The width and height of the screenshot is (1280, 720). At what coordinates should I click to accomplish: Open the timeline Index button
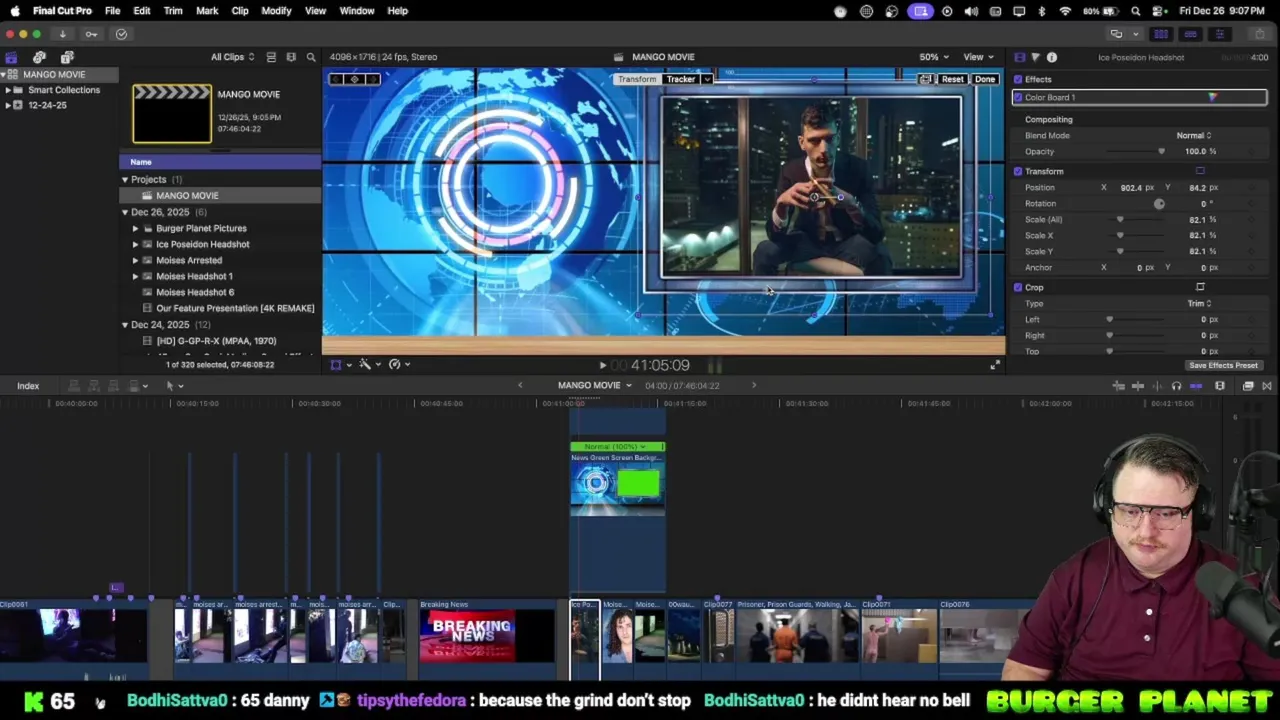pos(28,386)
